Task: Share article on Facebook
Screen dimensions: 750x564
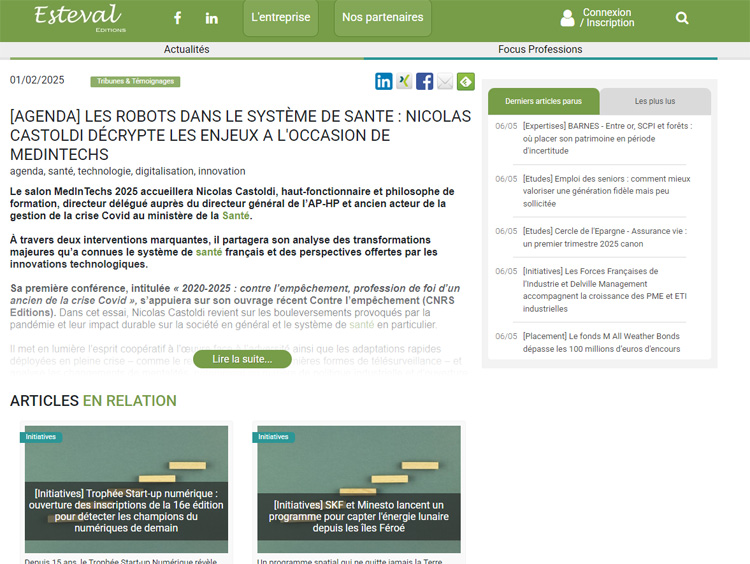Action: 425,82
